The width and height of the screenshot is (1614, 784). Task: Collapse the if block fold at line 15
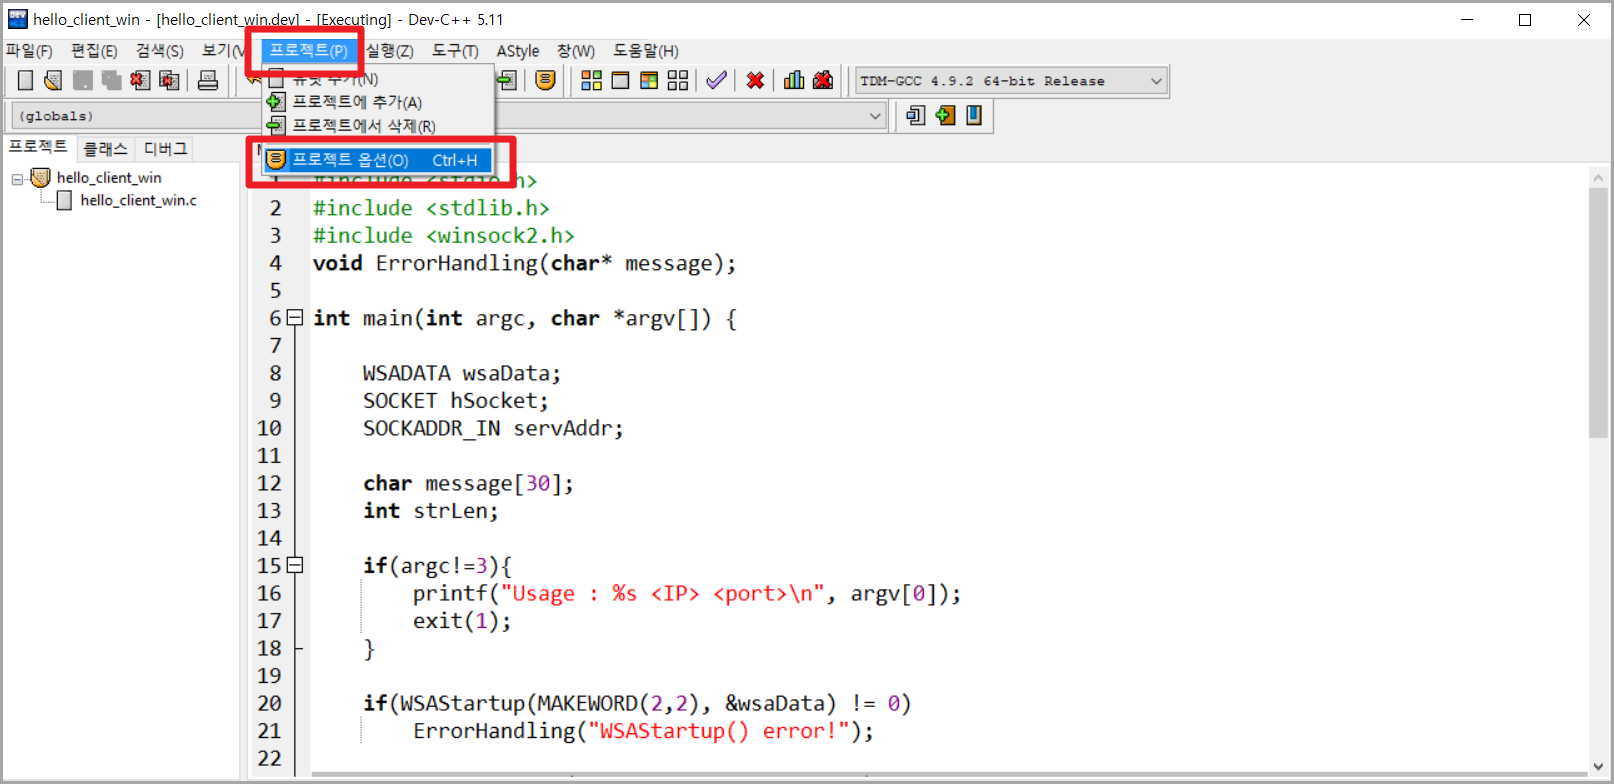point(295,565)
